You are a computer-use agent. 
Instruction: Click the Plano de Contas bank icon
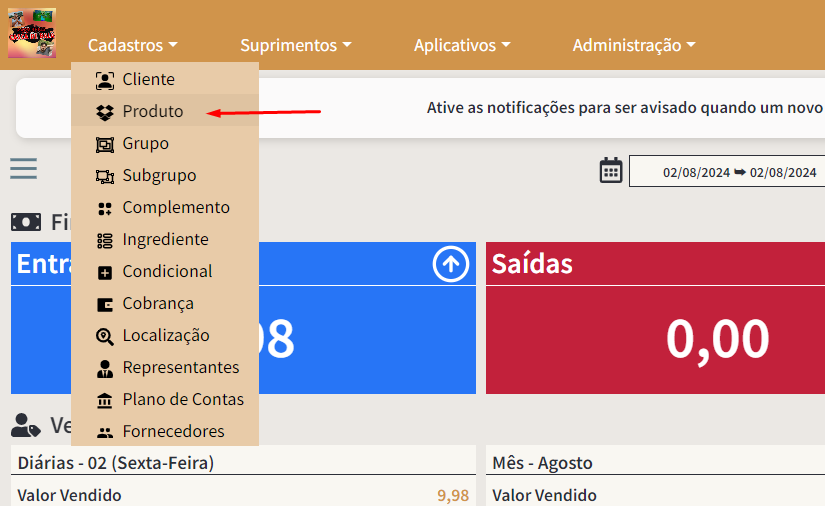[105, 400]
